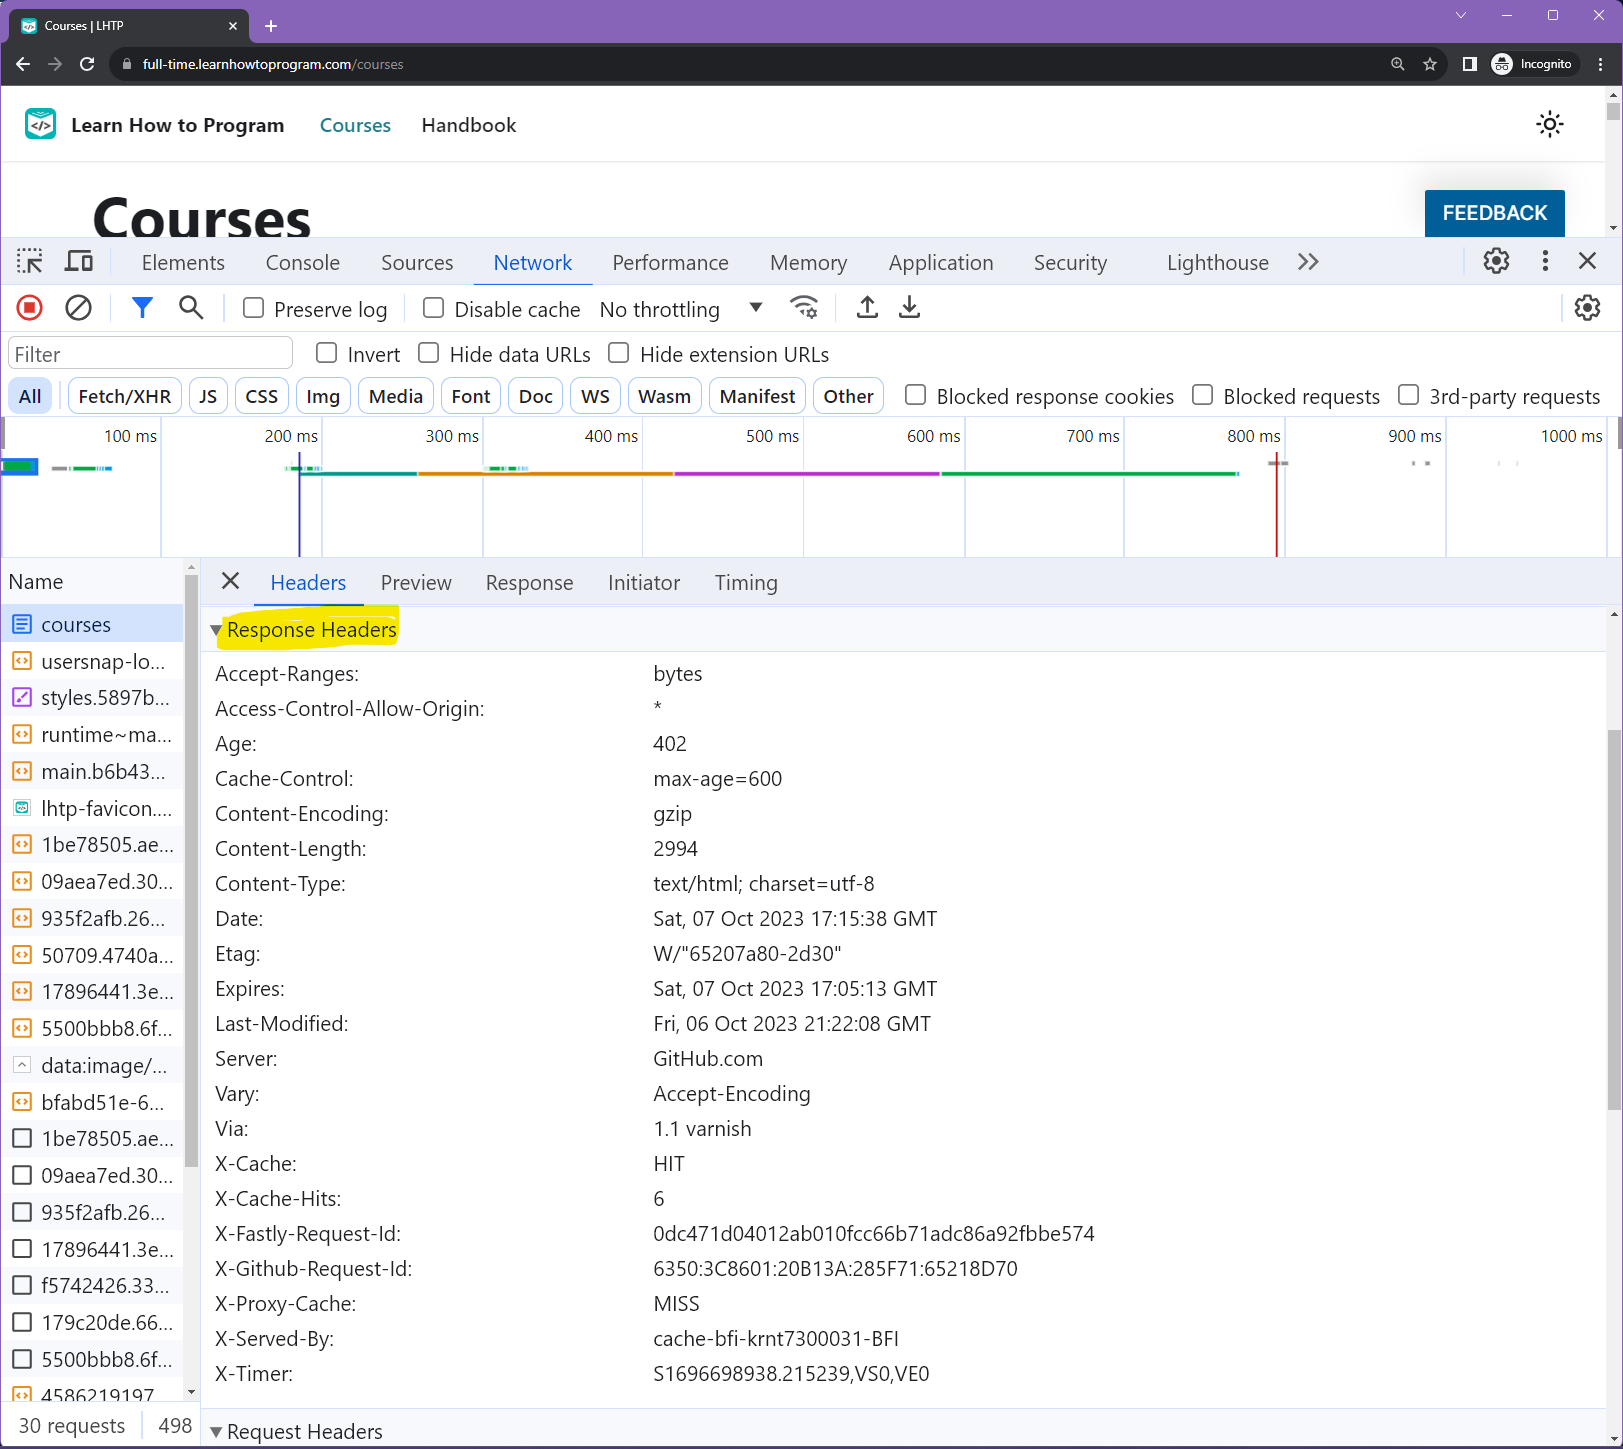Toggle the network filter funnel icon
1623x1449 pixels.
click(x=142, y=308)
